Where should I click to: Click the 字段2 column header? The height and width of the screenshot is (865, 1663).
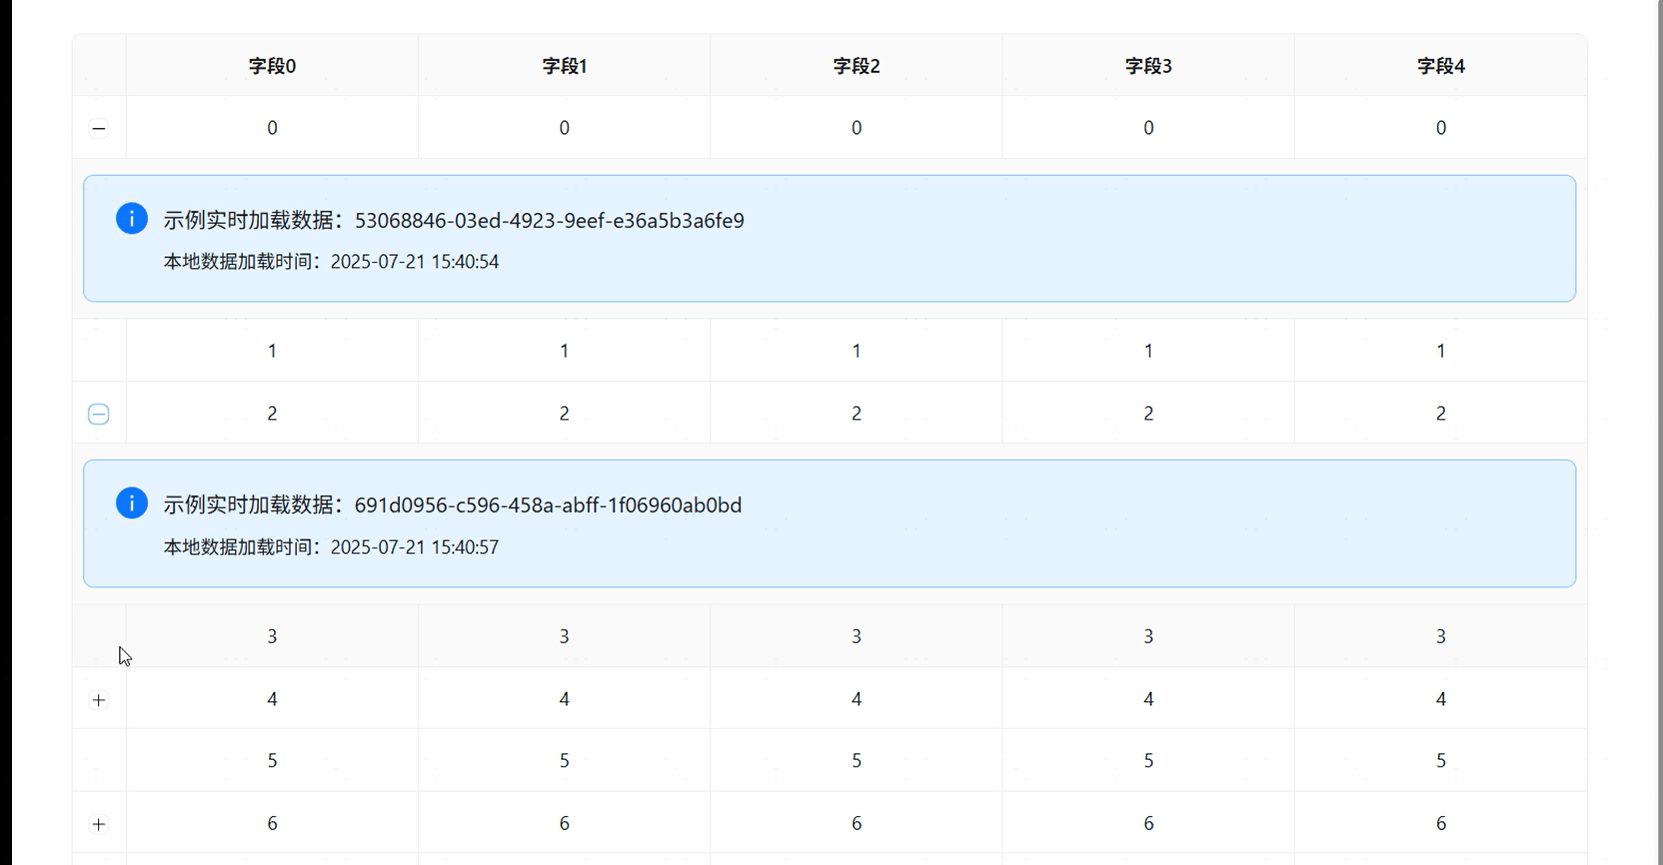pos(856,66)
